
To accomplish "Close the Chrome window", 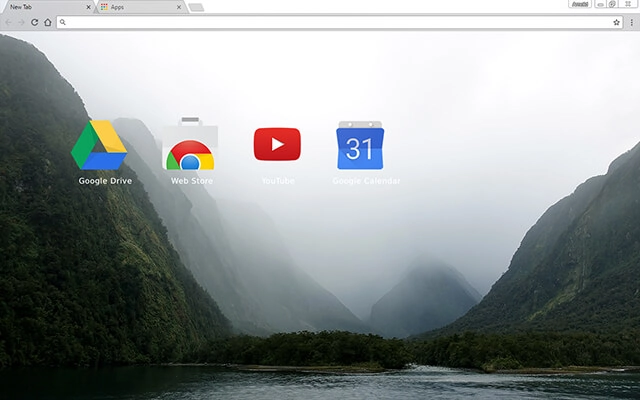I will [x=628, y=4].
